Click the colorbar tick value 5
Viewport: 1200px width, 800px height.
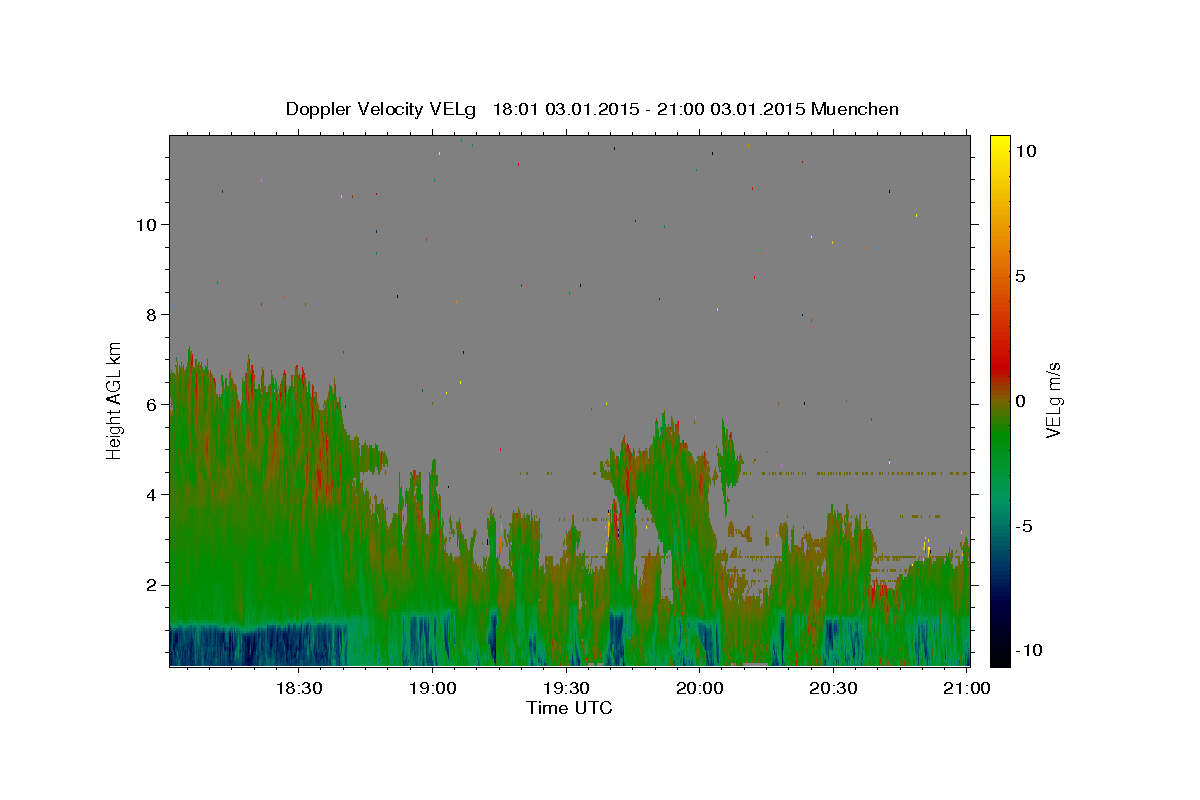[1020, 276]
